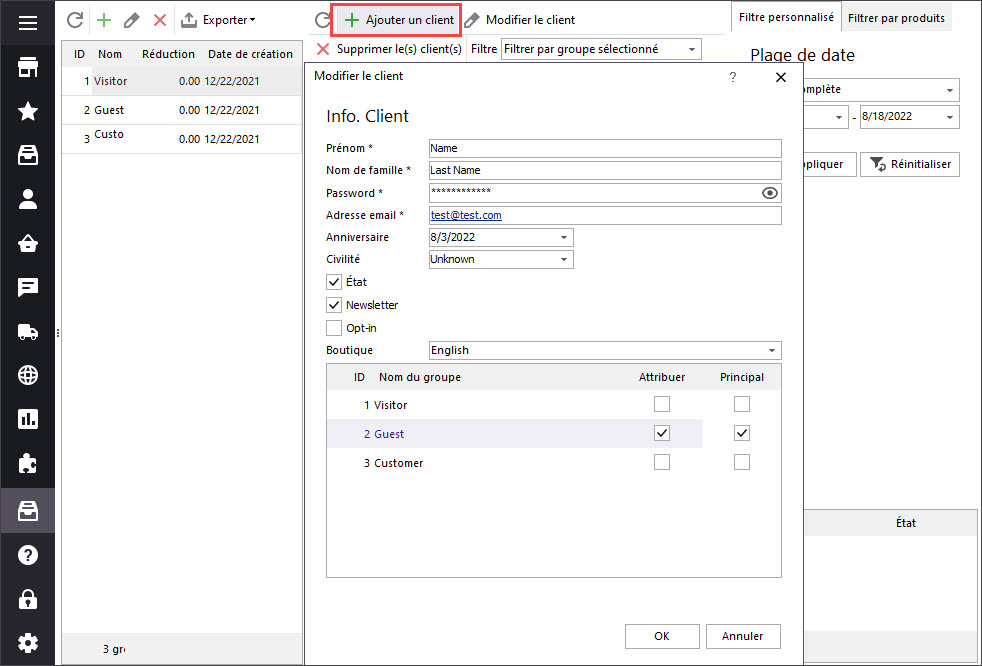Click the Adresse email field

605,216
